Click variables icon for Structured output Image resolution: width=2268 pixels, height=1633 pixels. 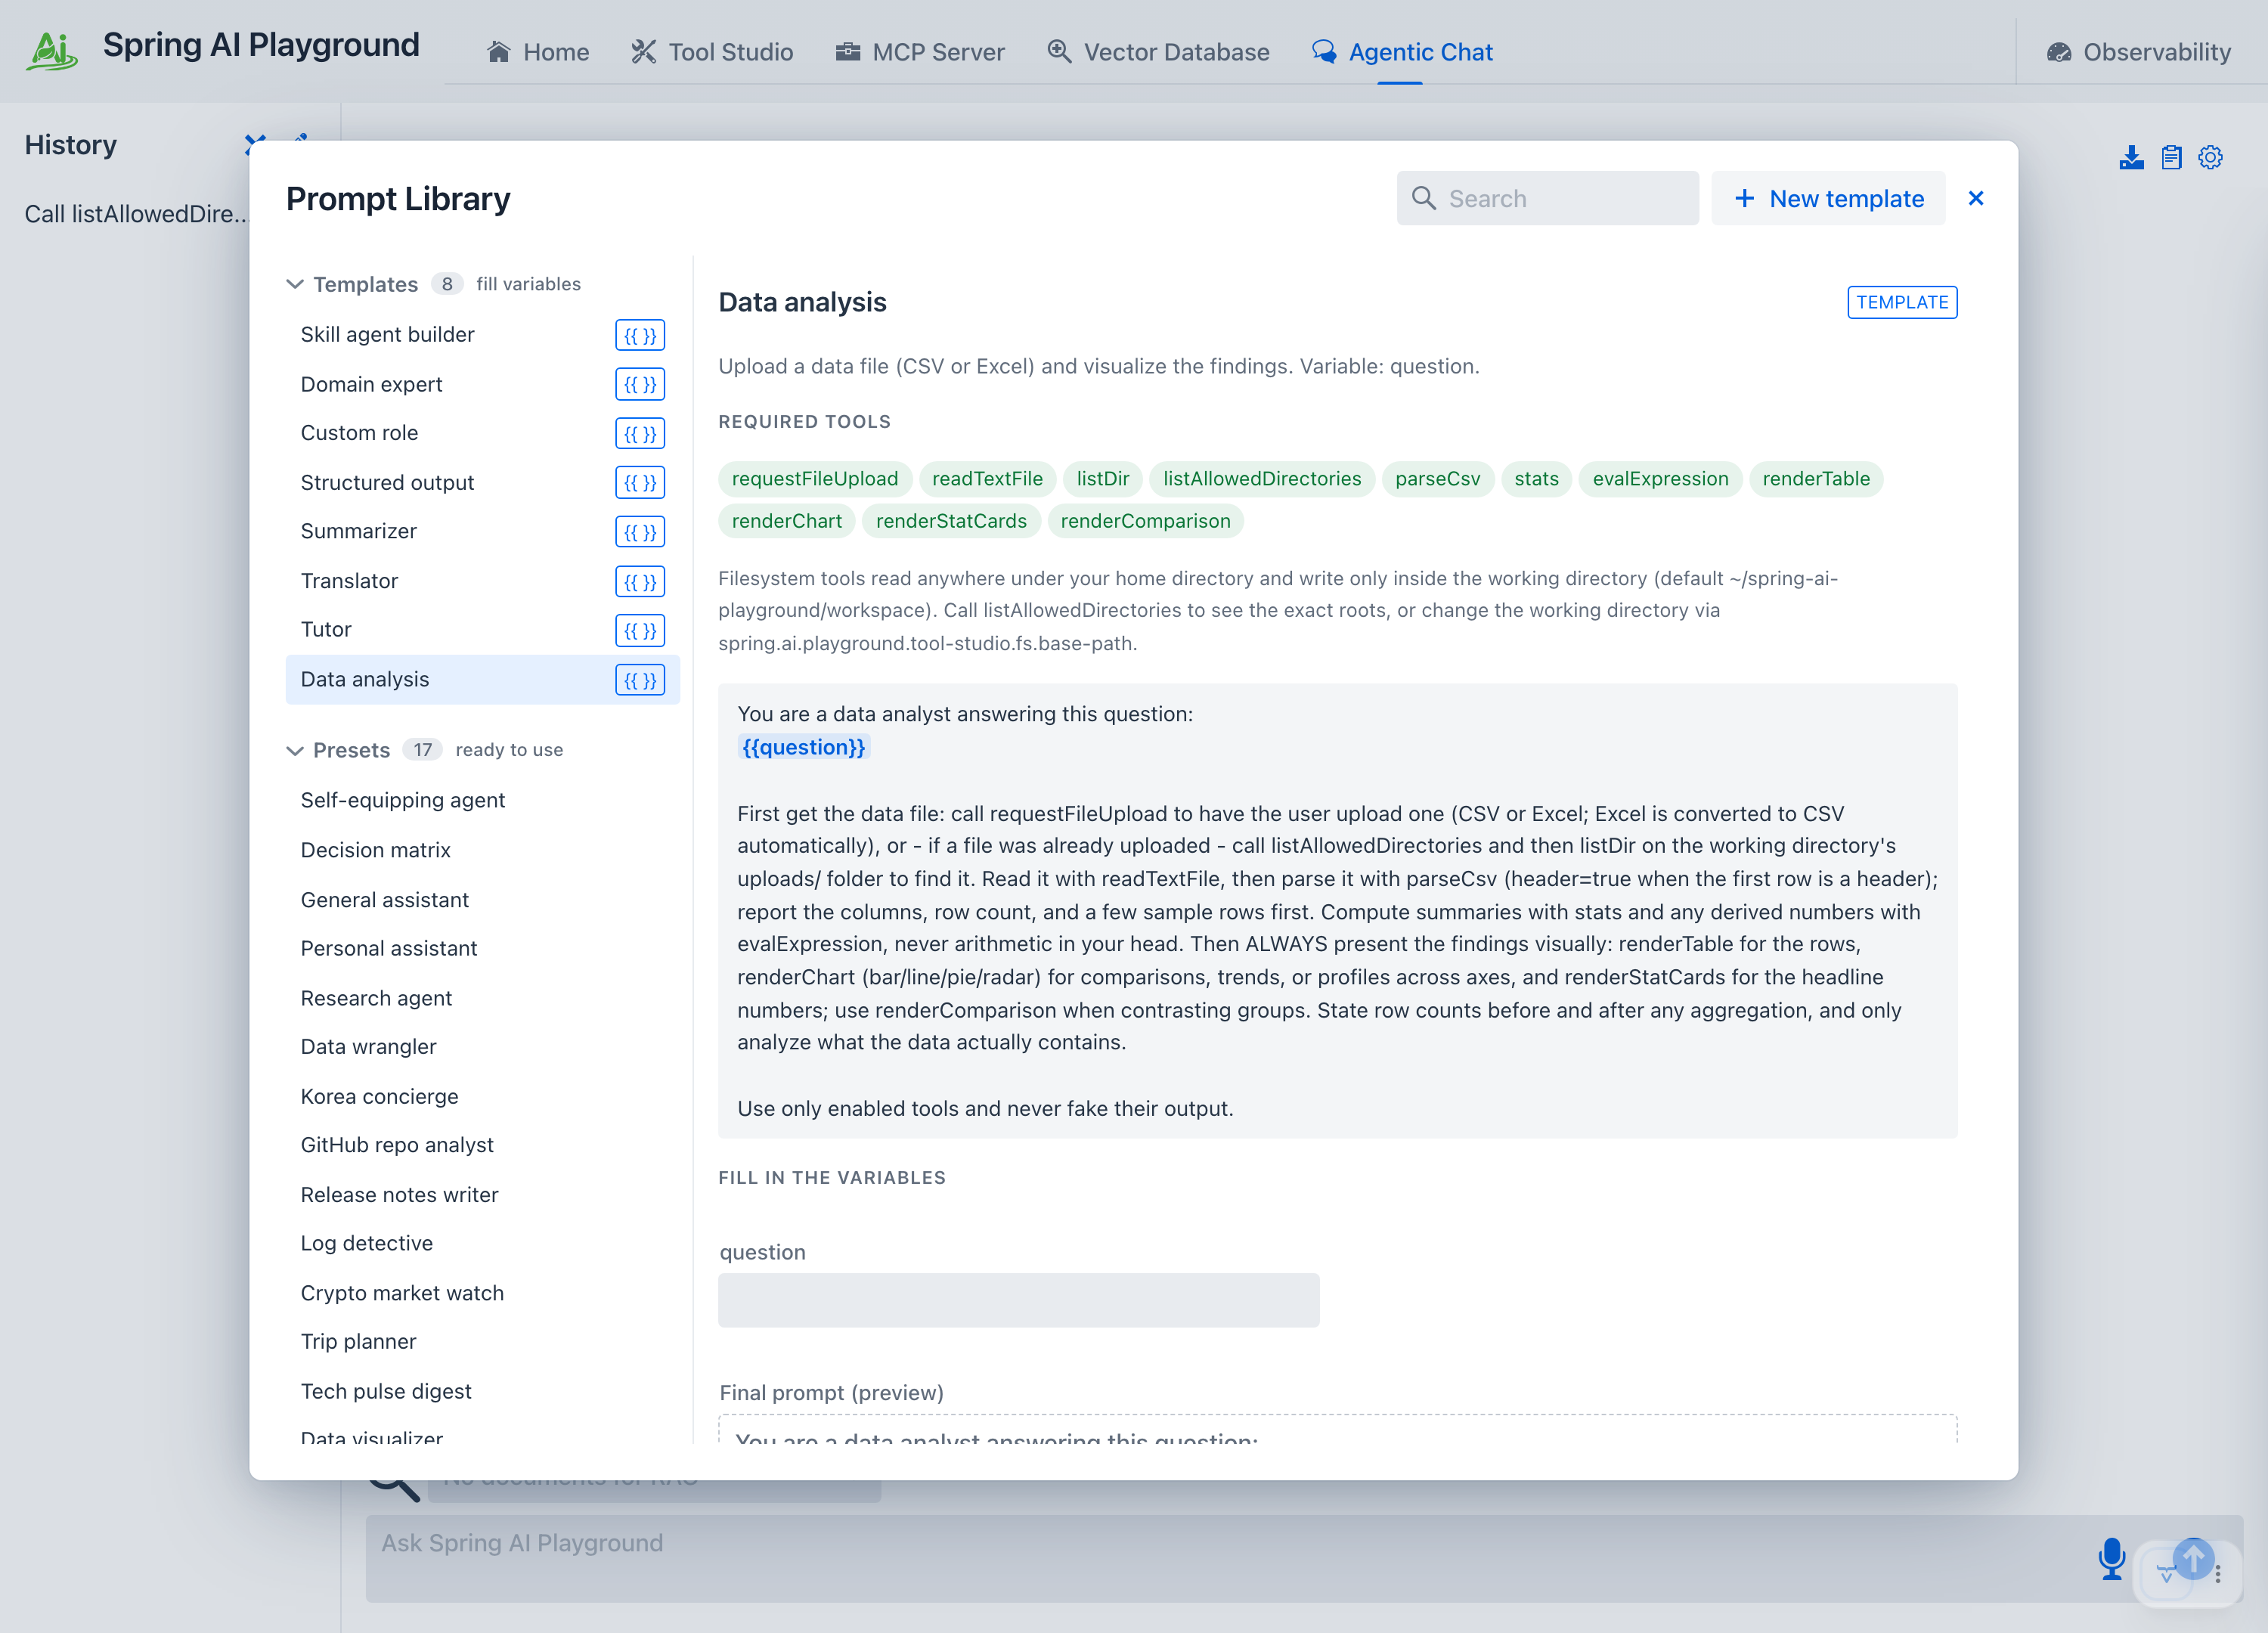640,482
